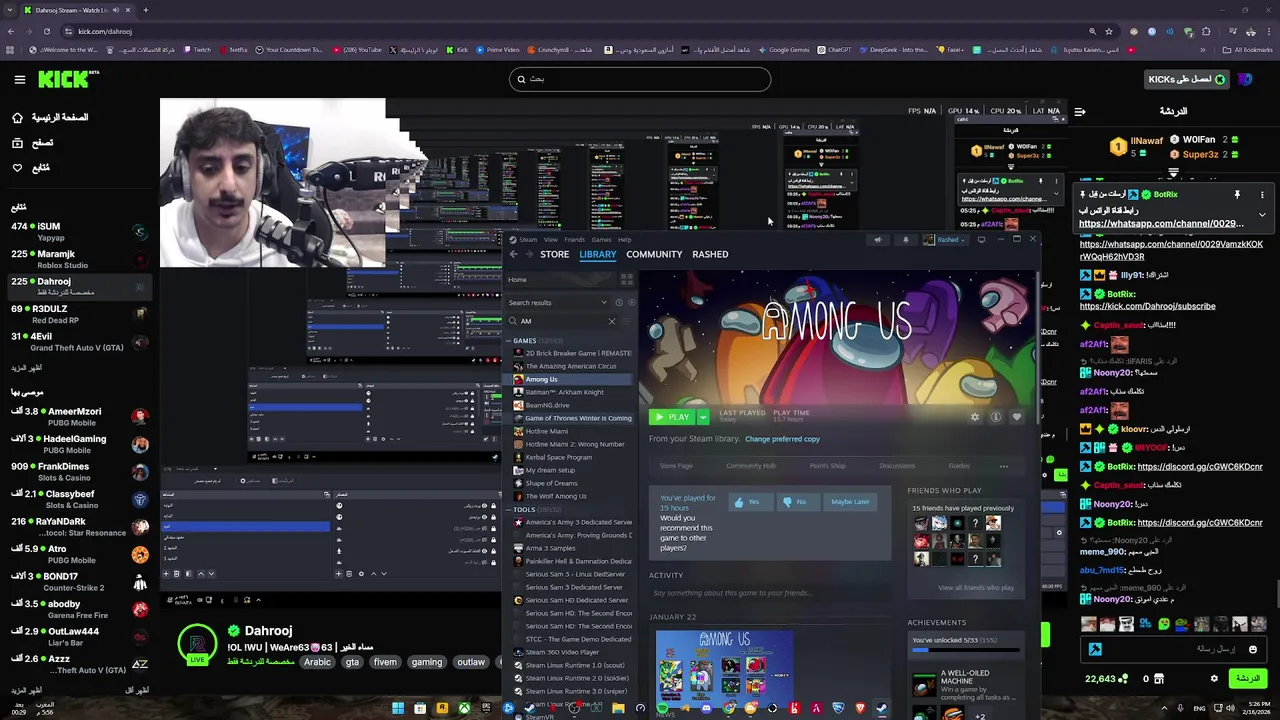Collapse the Kick chat panel icon
The height and width of the screenshot is (720, 1280).
[x=1078, y=111]
